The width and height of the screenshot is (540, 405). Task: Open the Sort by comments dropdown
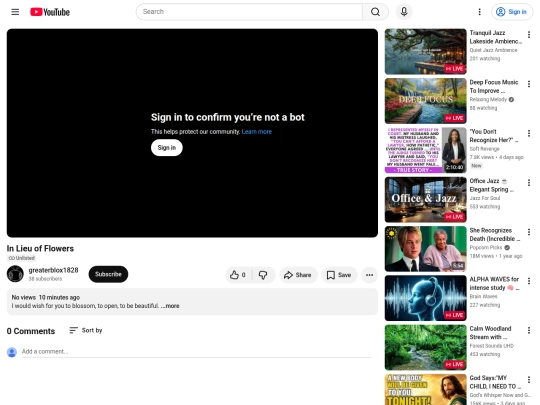pyautogui.click(x=86, y=331)
